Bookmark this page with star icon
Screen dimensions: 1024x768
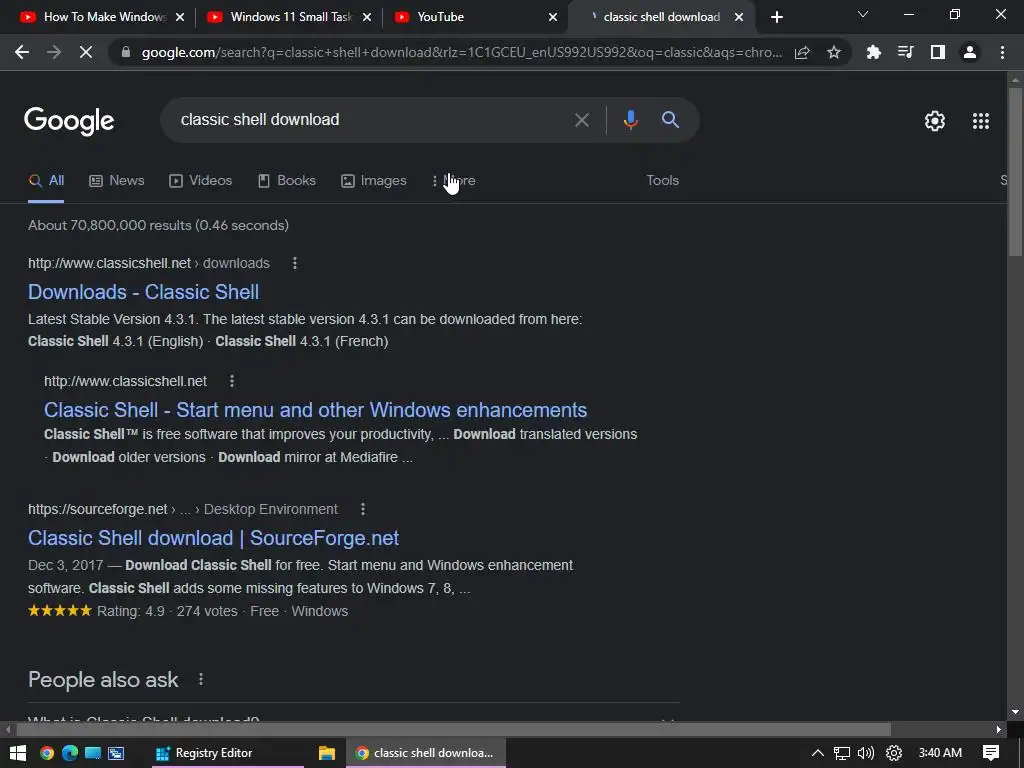tap(834, 52)
